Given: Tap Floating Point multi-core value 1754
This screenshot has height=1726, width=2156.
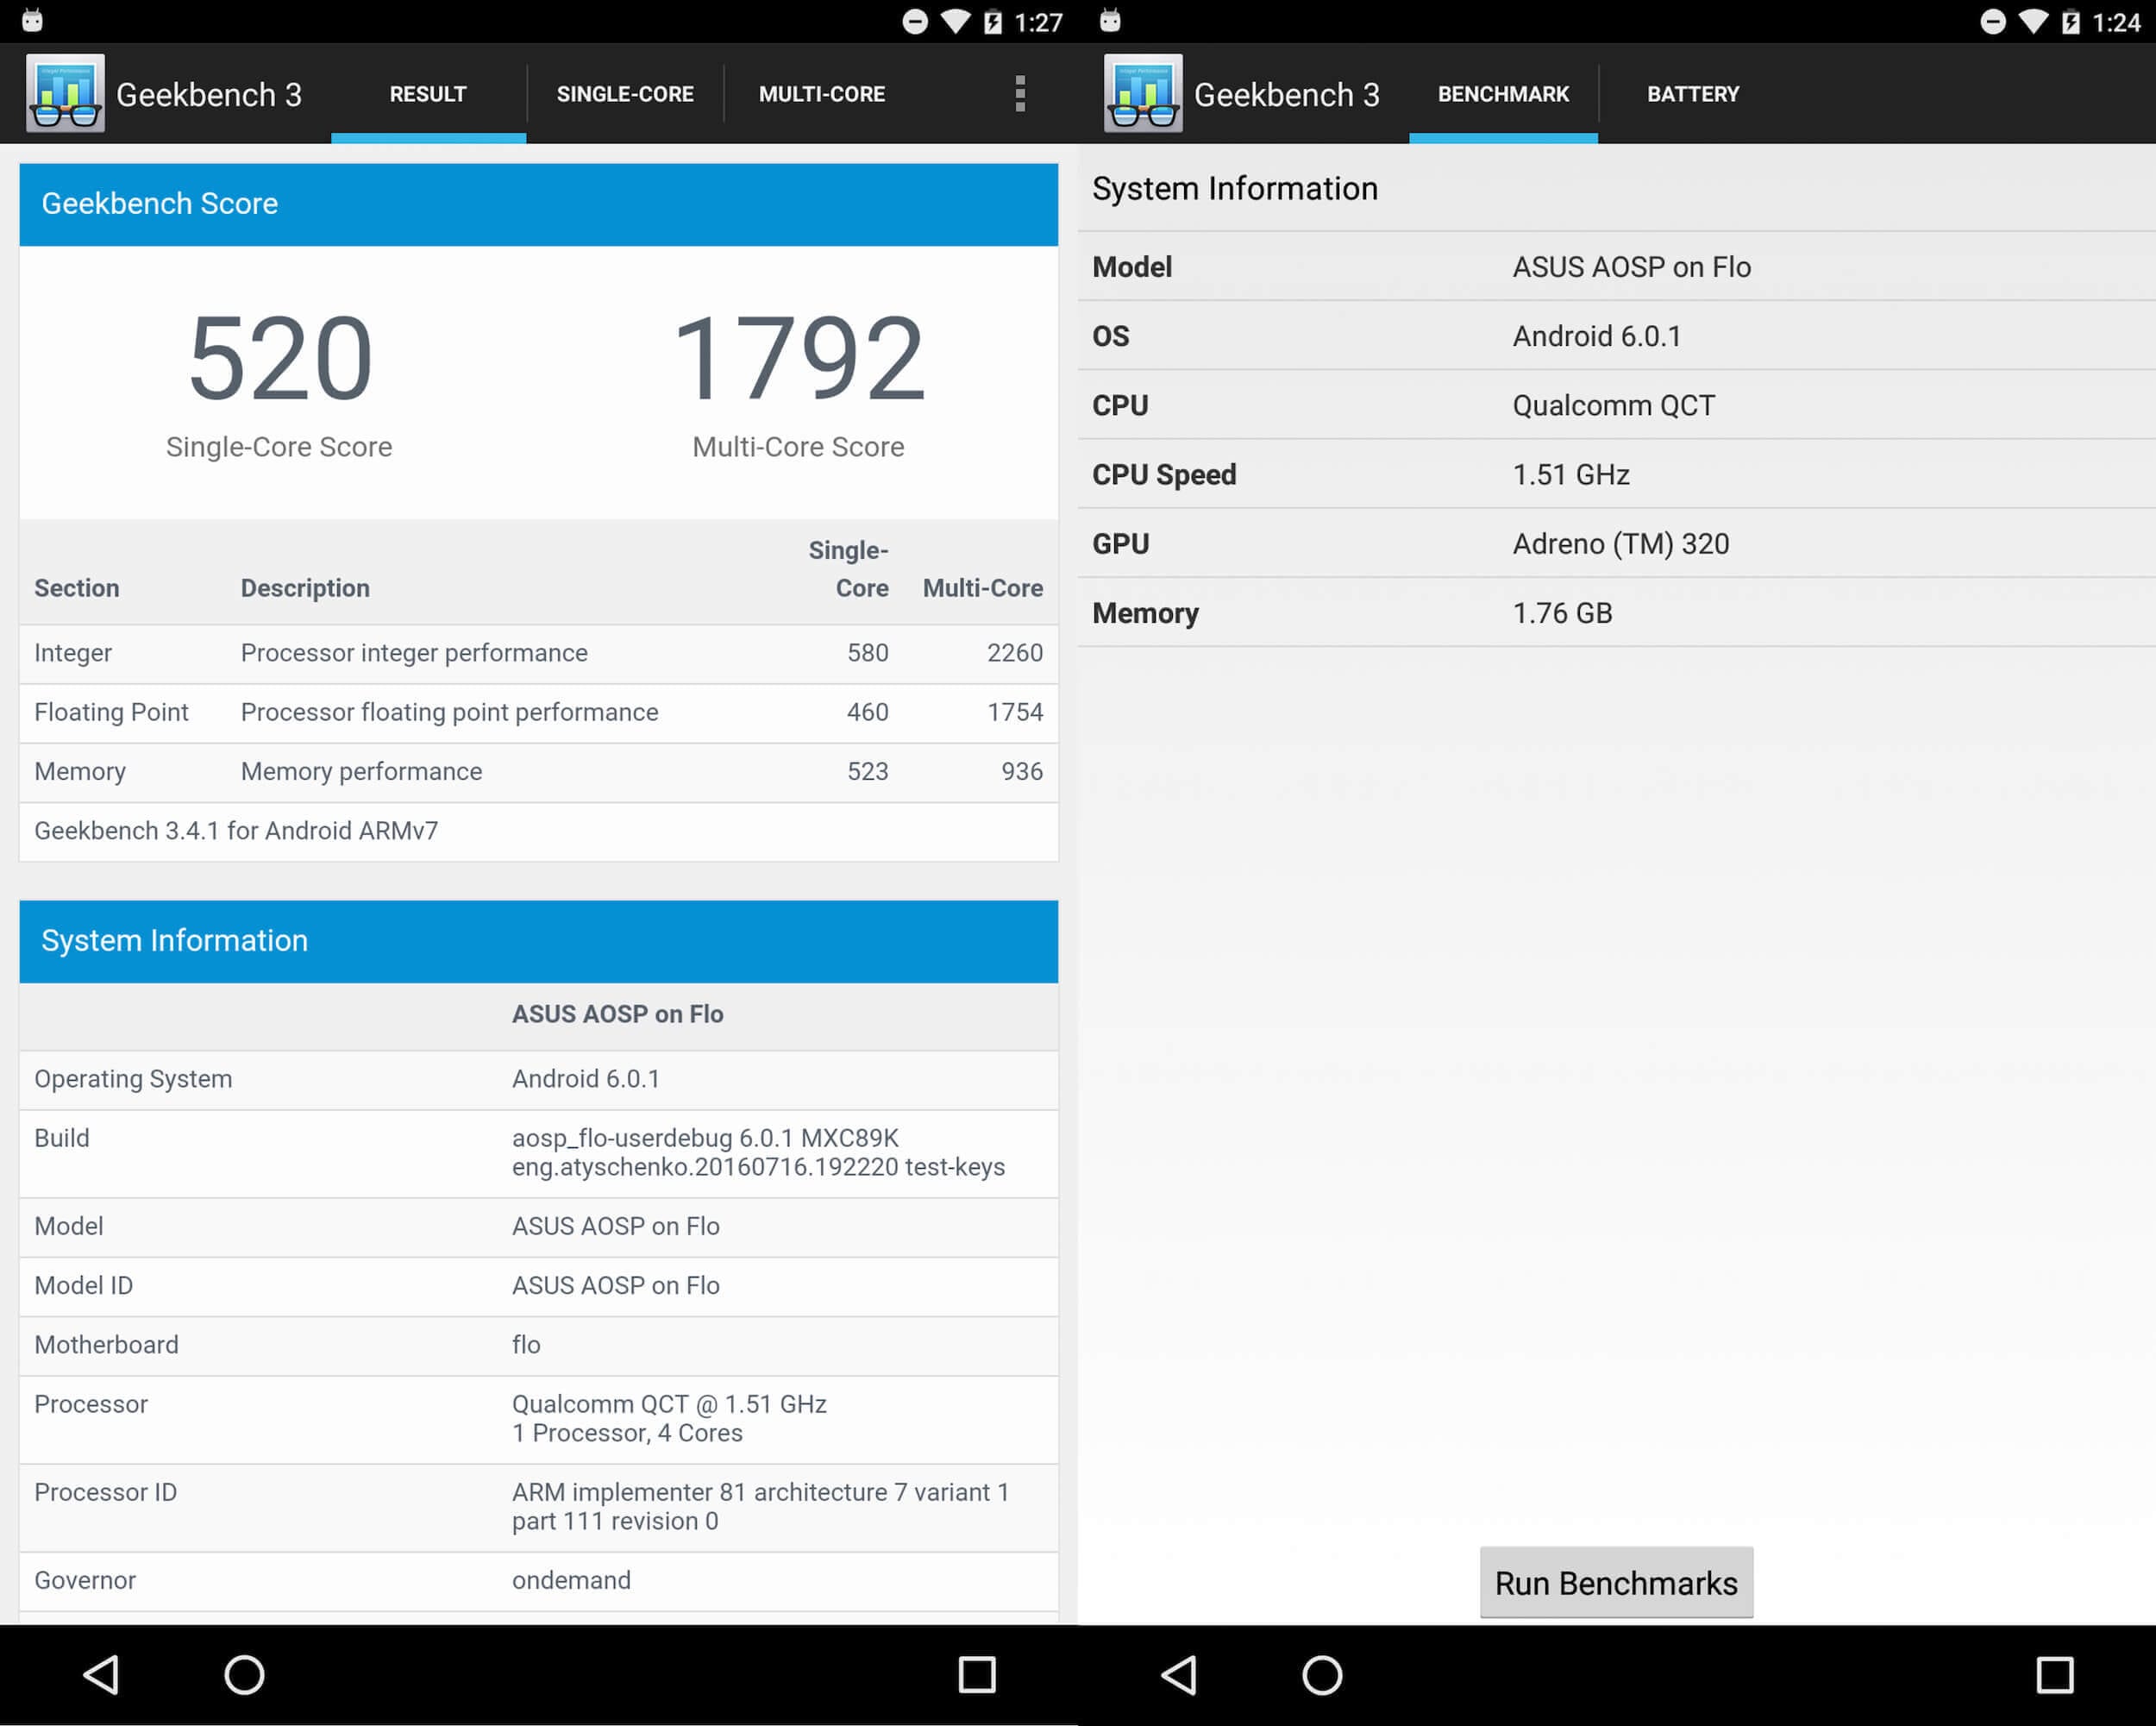Looking at the screenshot, I should click(x=1014, y=712).
